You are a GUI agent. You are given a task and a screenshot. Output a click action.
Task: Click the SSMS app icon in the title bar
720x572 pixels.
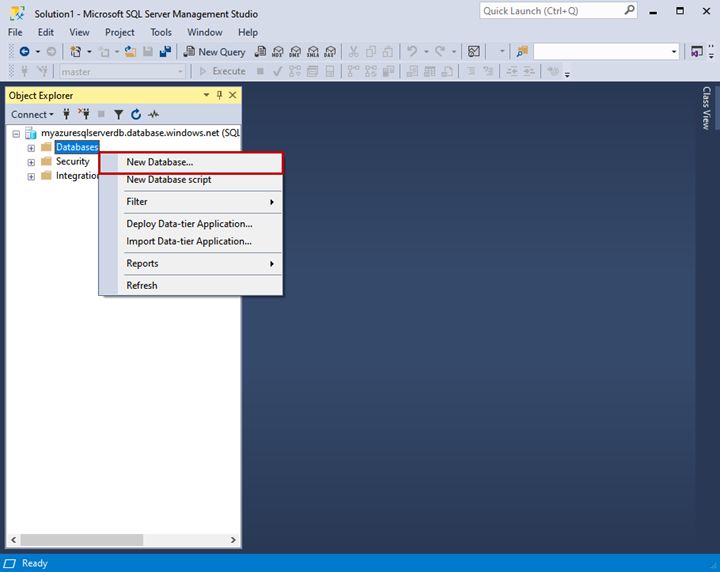point(17,13)
